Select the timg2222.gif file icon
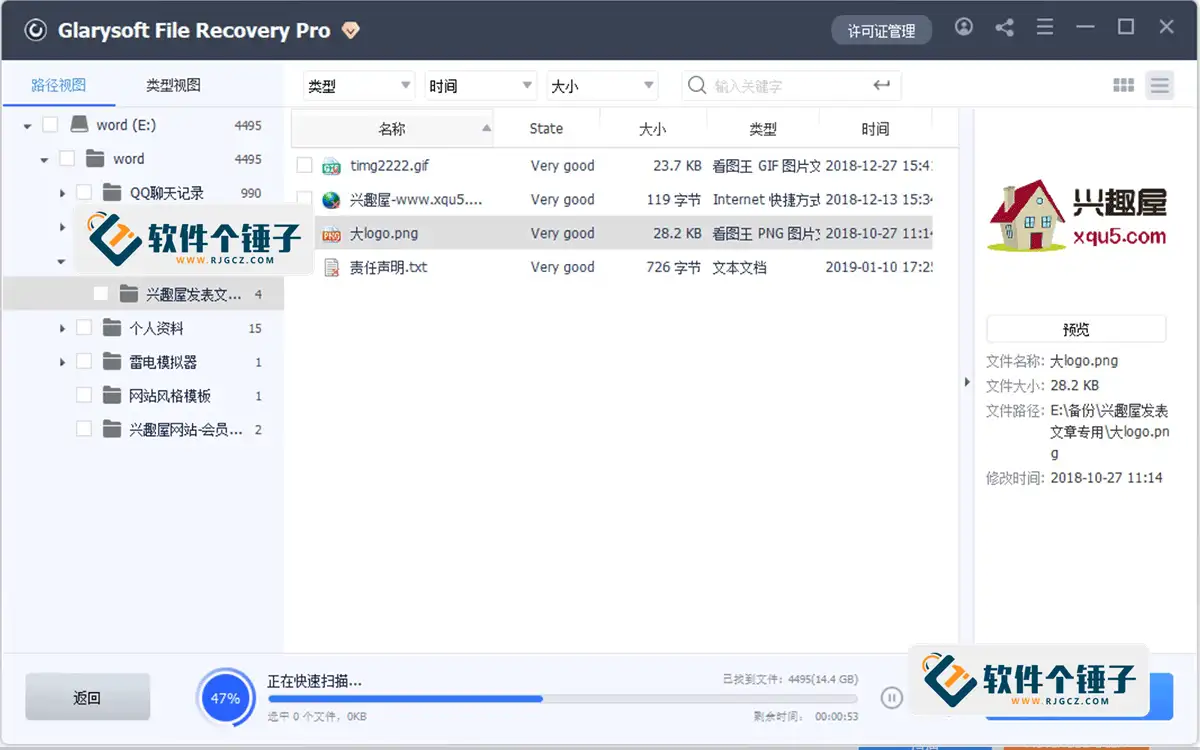The image size is (1200, 750). (331, 165)
